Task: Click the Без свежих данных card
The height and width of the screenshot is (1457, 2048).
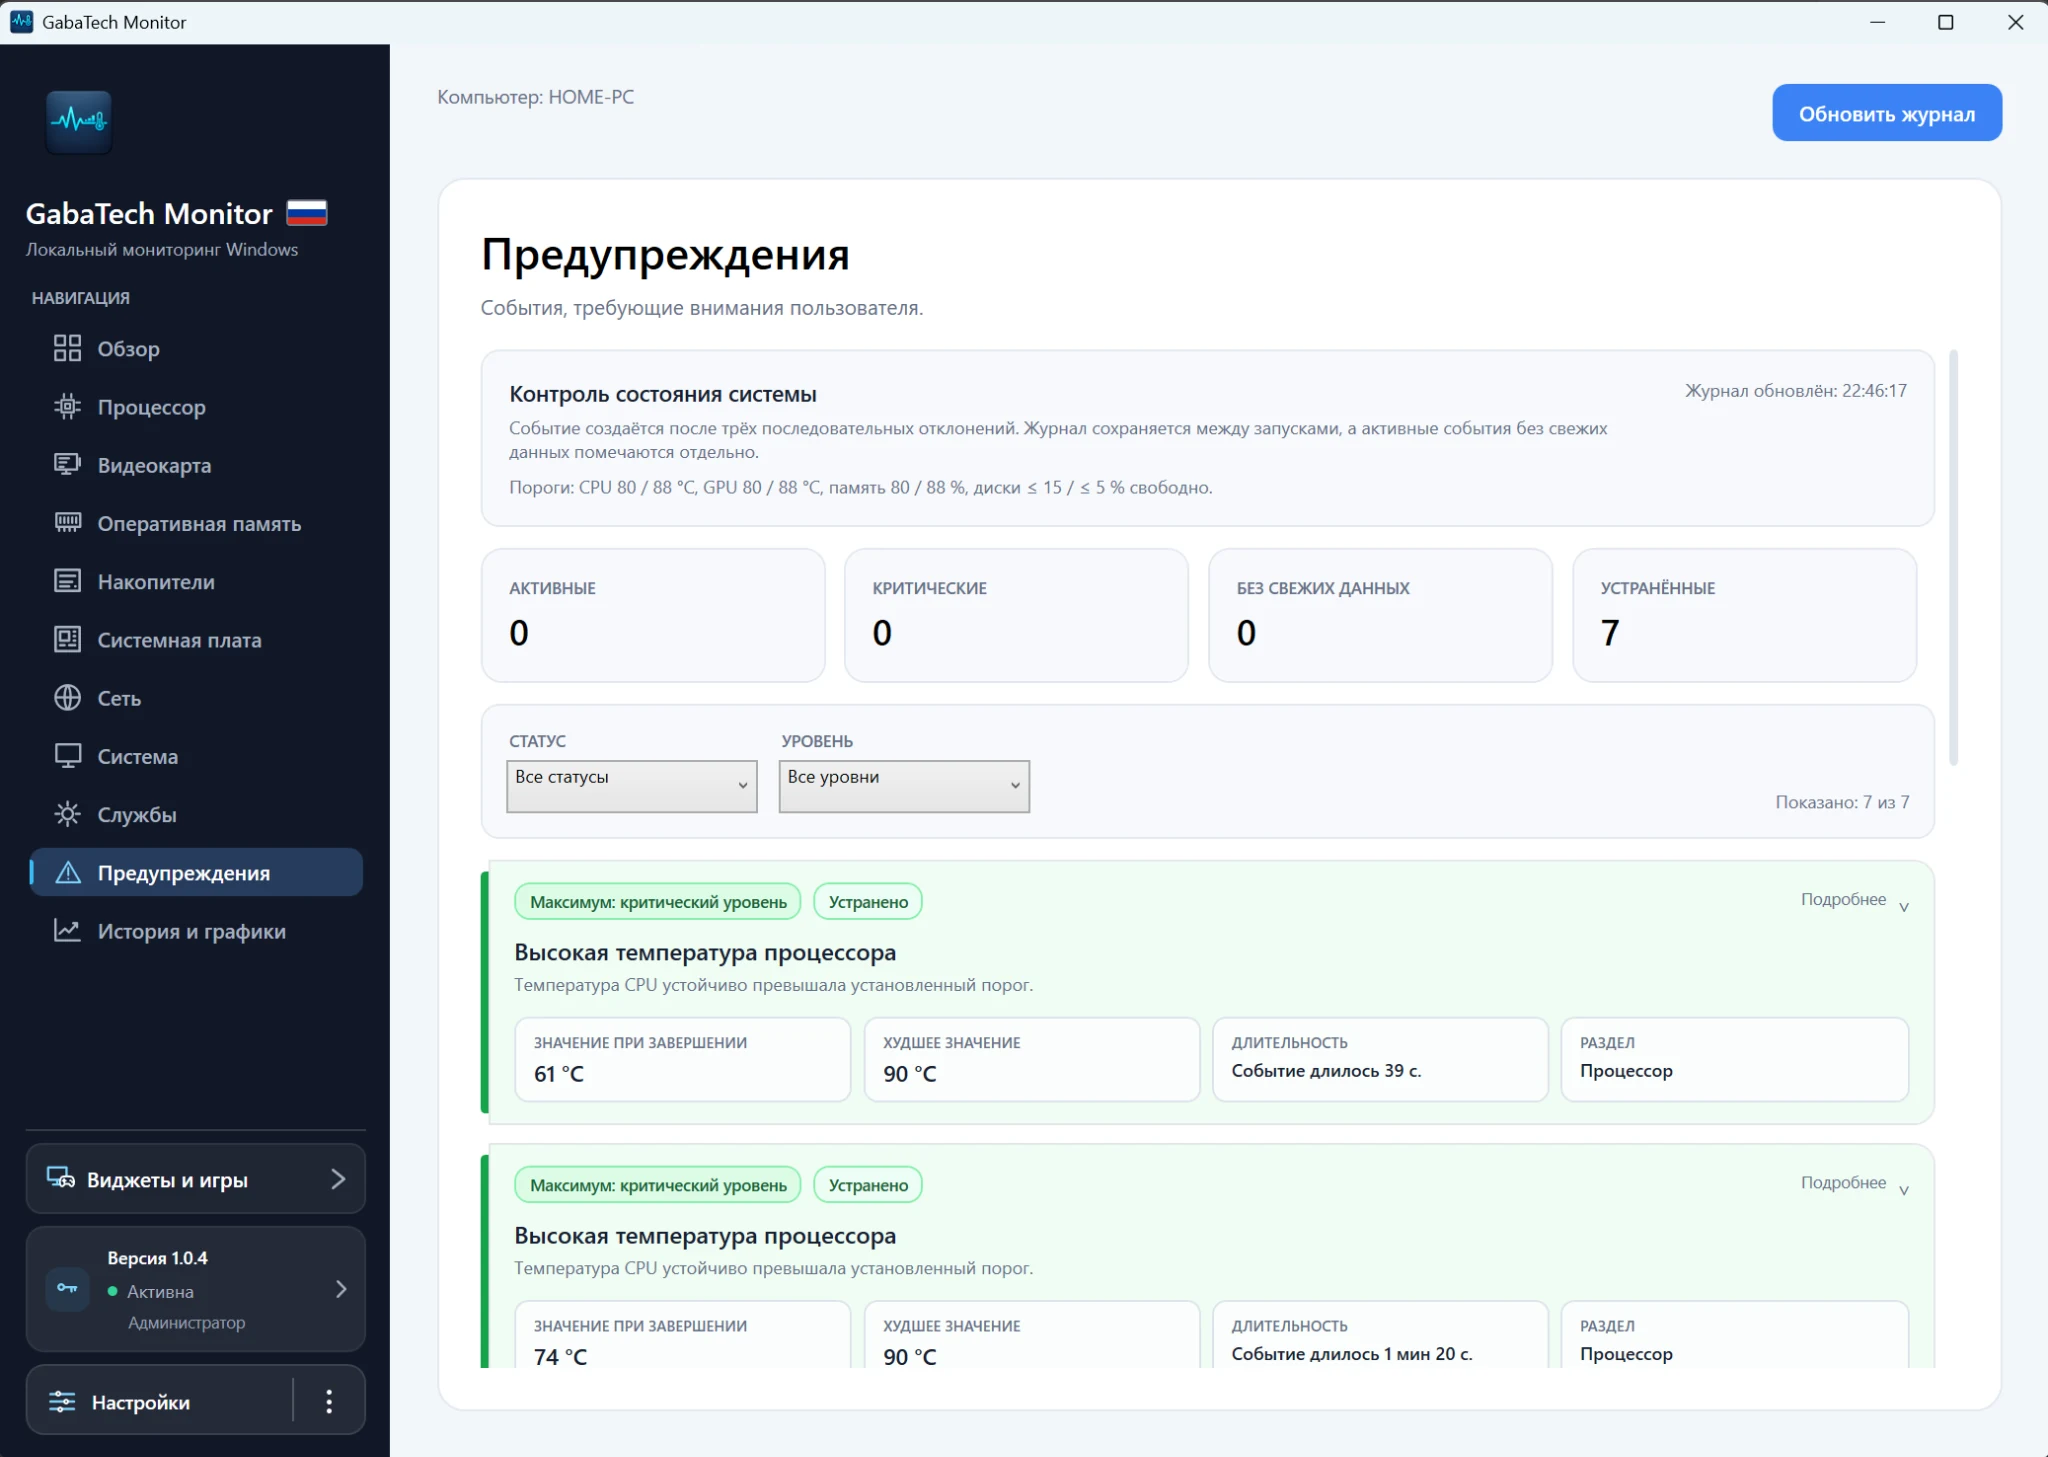Action: (x=1380, y=614)
